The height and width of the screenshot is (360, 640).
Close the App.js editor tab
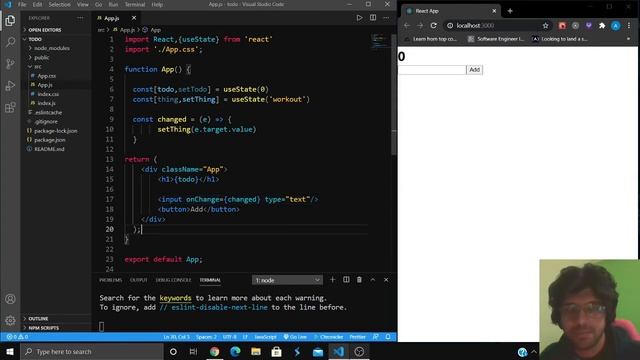tap(134, 18)
